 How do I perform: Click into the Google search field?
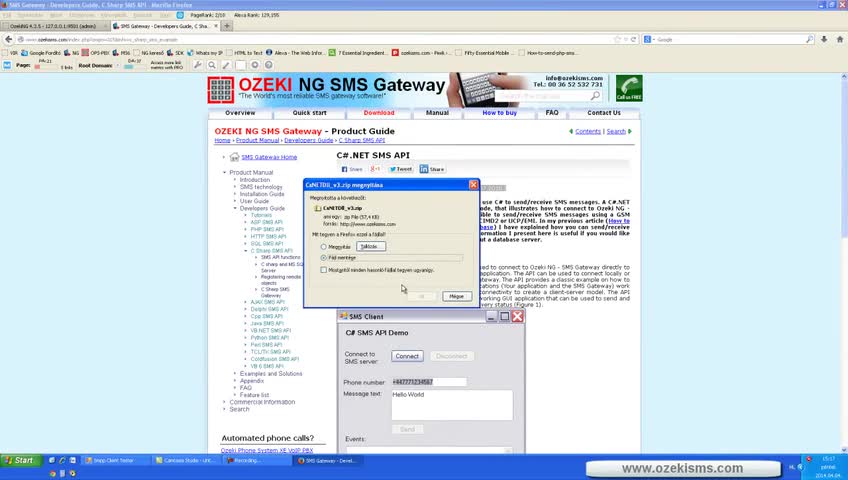click(730, 39)
